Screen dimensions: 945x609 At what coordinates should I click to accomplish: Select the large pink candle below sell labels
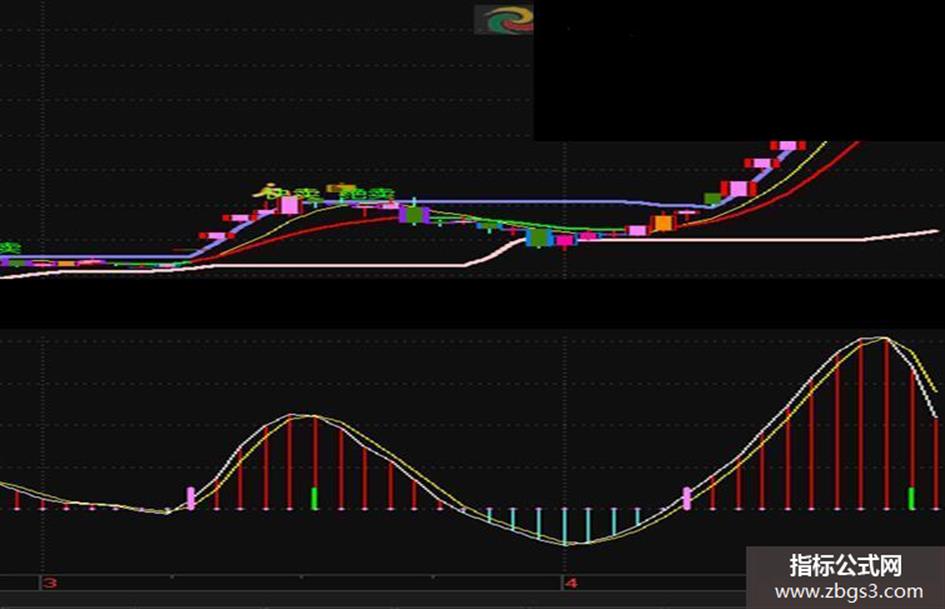pos(289,204)
